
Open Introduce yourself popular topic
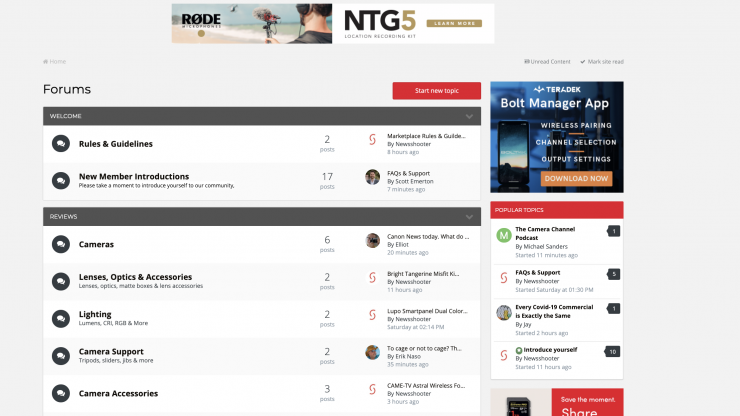[549, 350]
